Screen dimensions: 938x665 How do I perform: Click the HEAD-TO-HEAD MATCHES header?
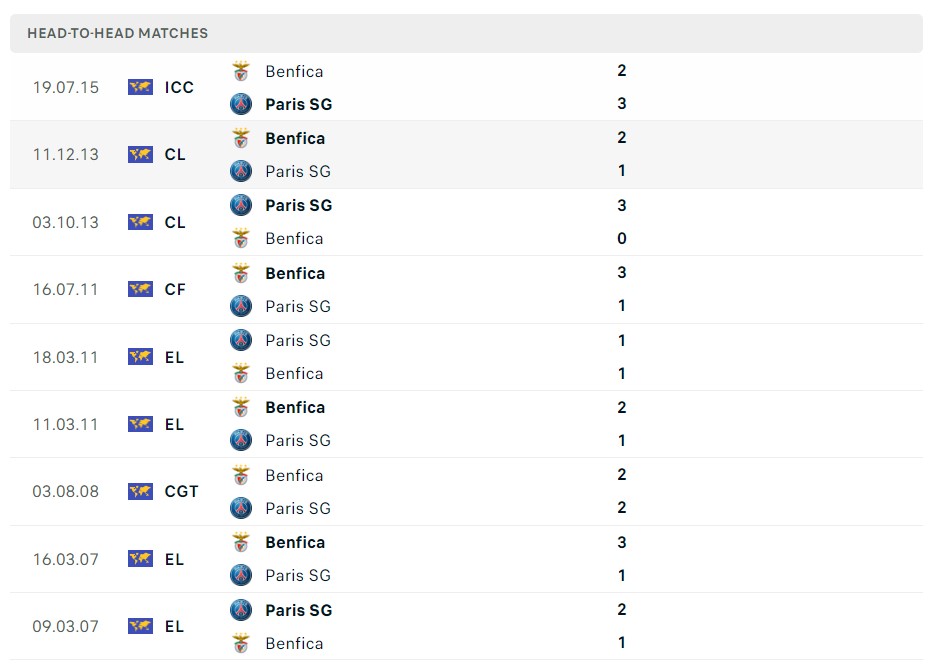point(117,33)
